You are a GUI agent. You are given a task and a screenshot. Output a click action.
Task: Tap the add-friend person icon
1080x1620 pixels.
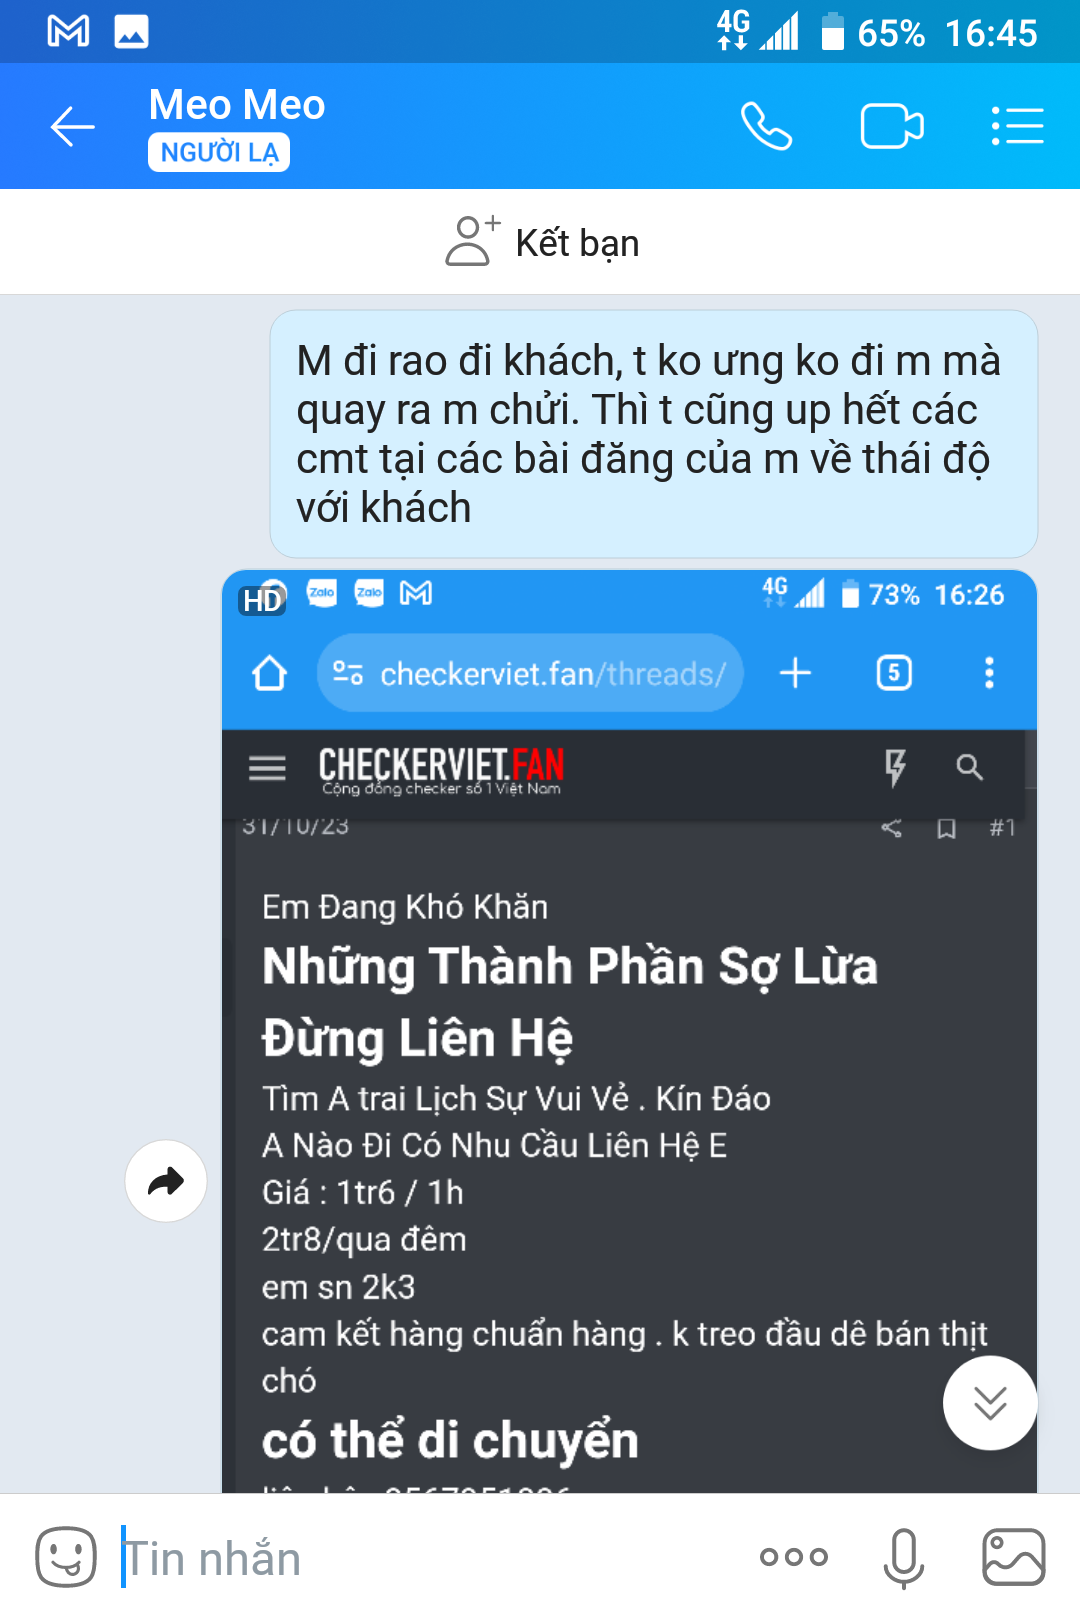click(471, 241)
